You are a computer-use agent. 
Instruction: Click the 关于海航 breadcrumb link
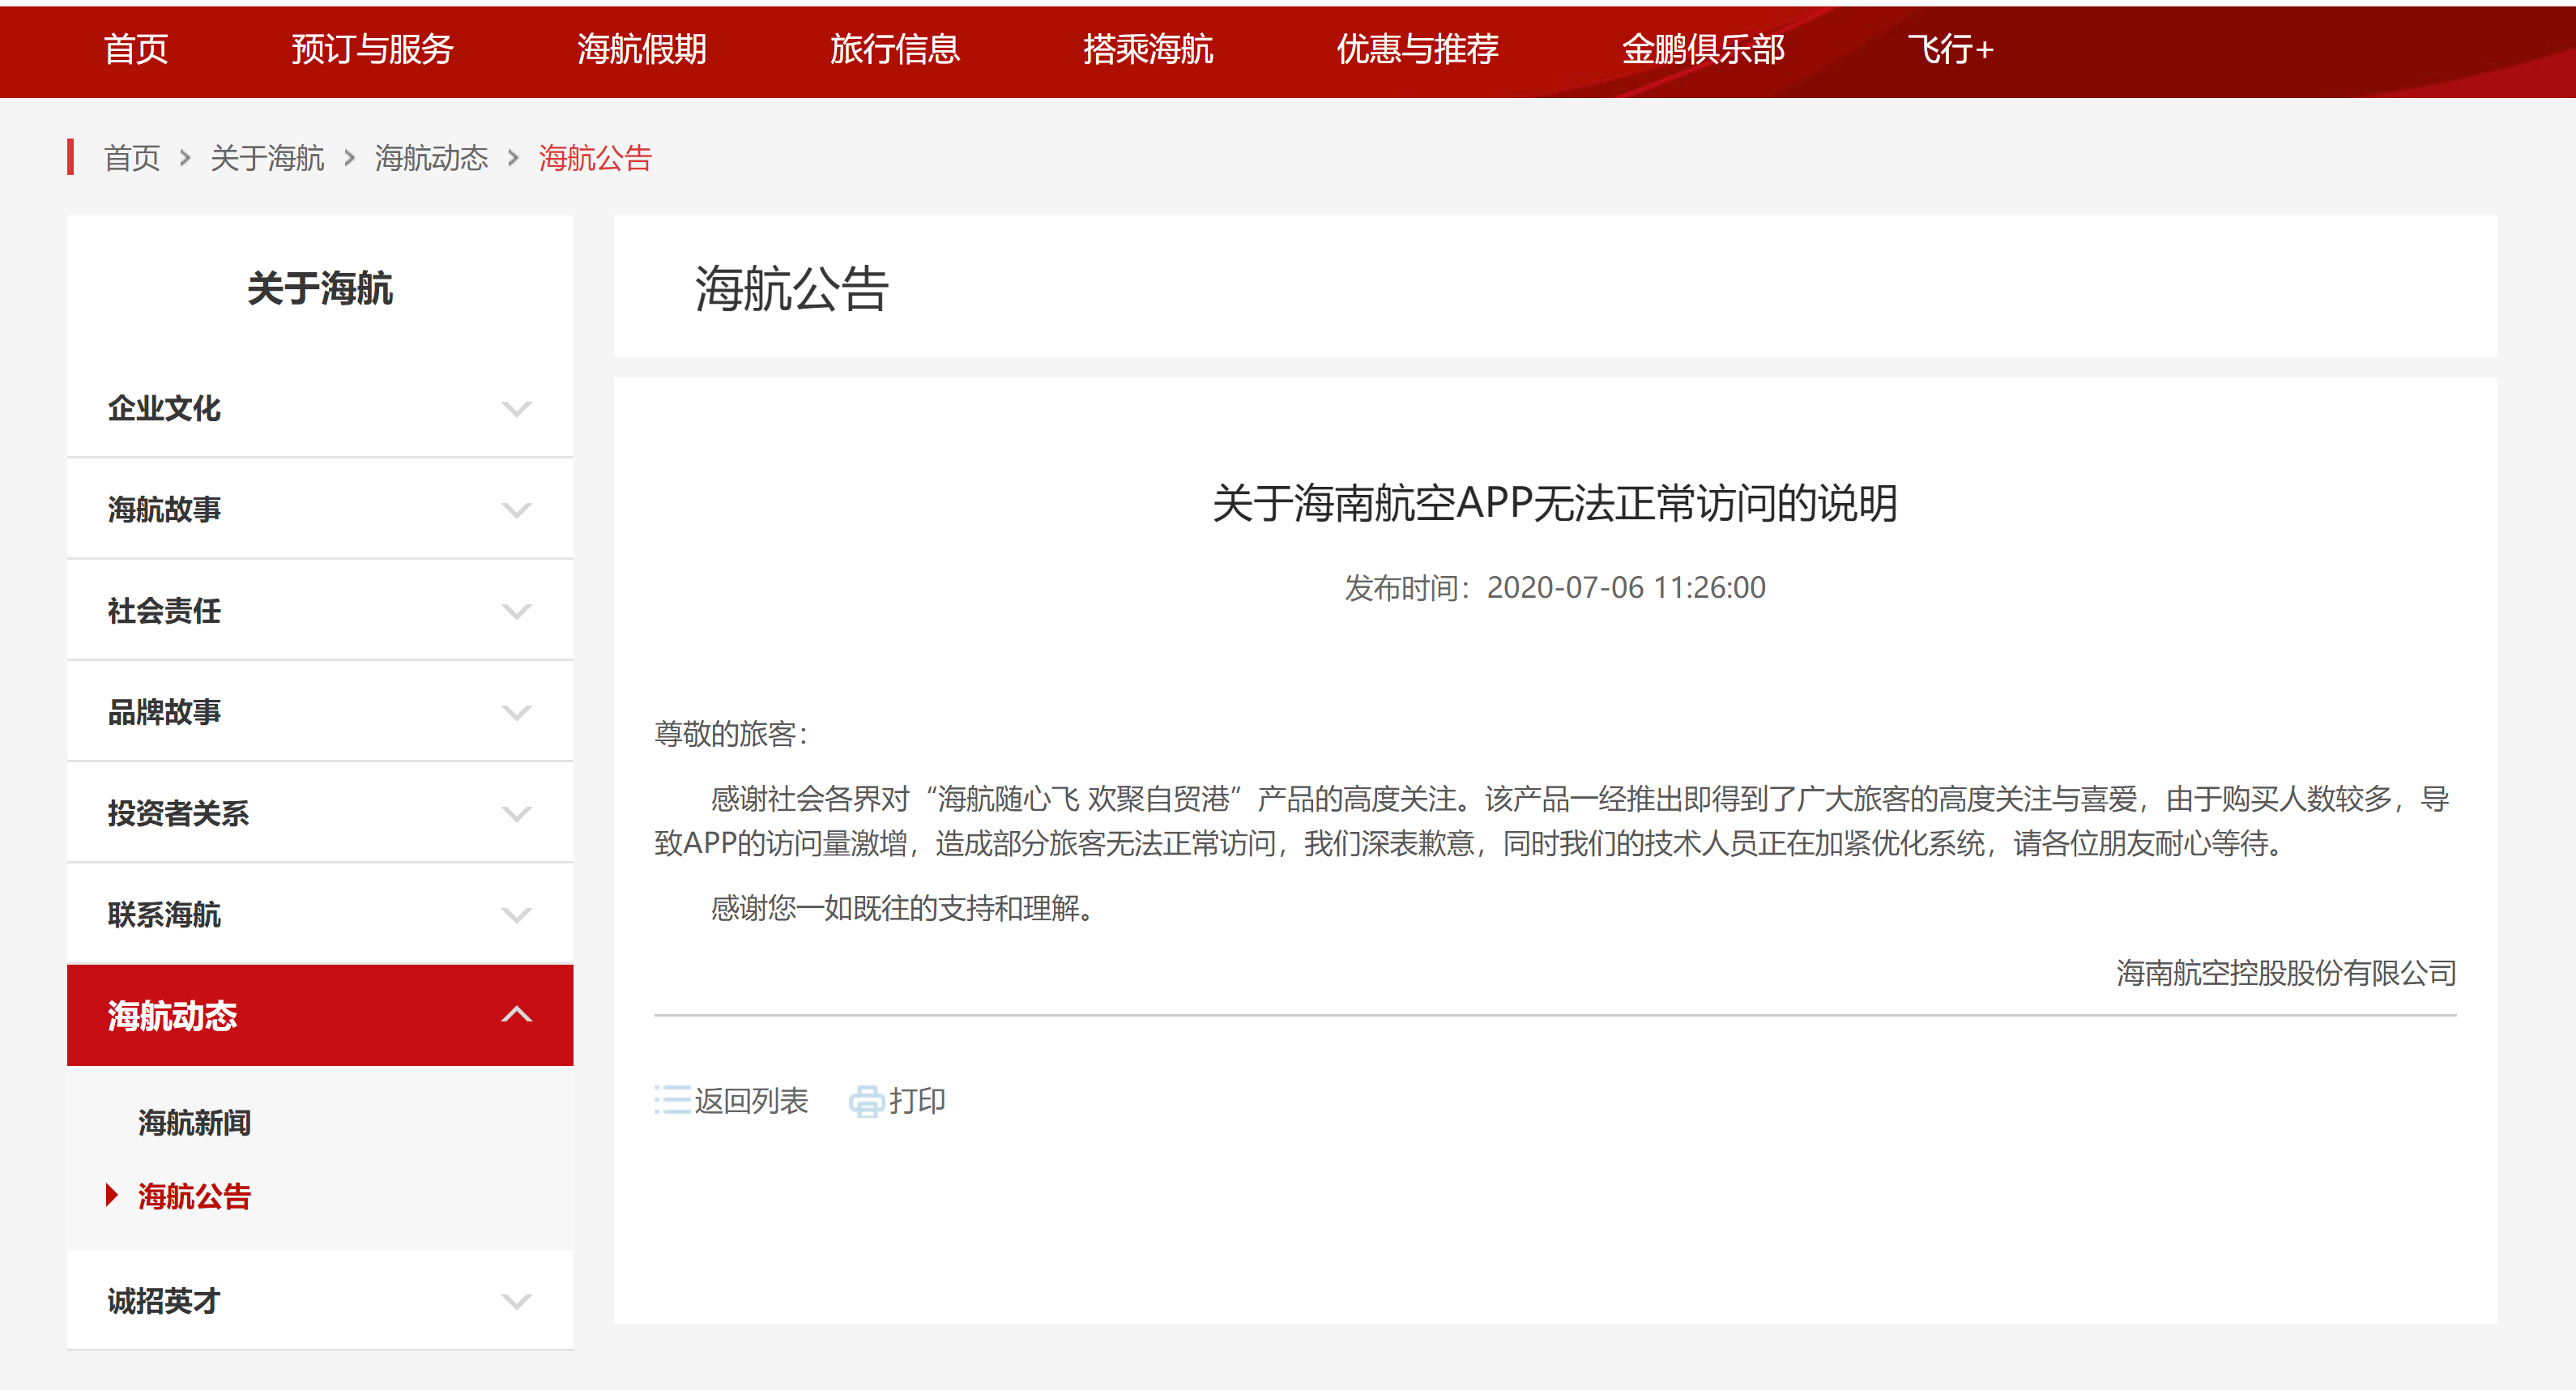[267, 158]
